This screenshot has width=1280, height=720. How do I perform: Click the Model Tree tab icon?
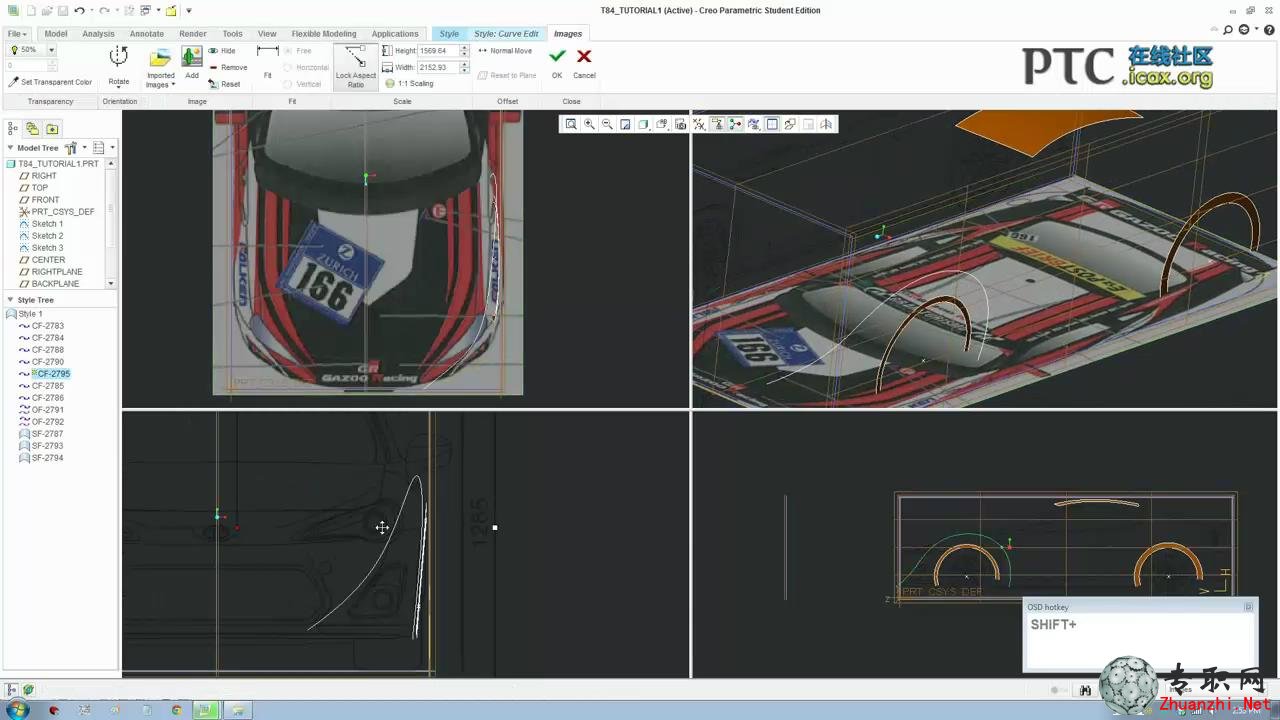tap(13, 128)
